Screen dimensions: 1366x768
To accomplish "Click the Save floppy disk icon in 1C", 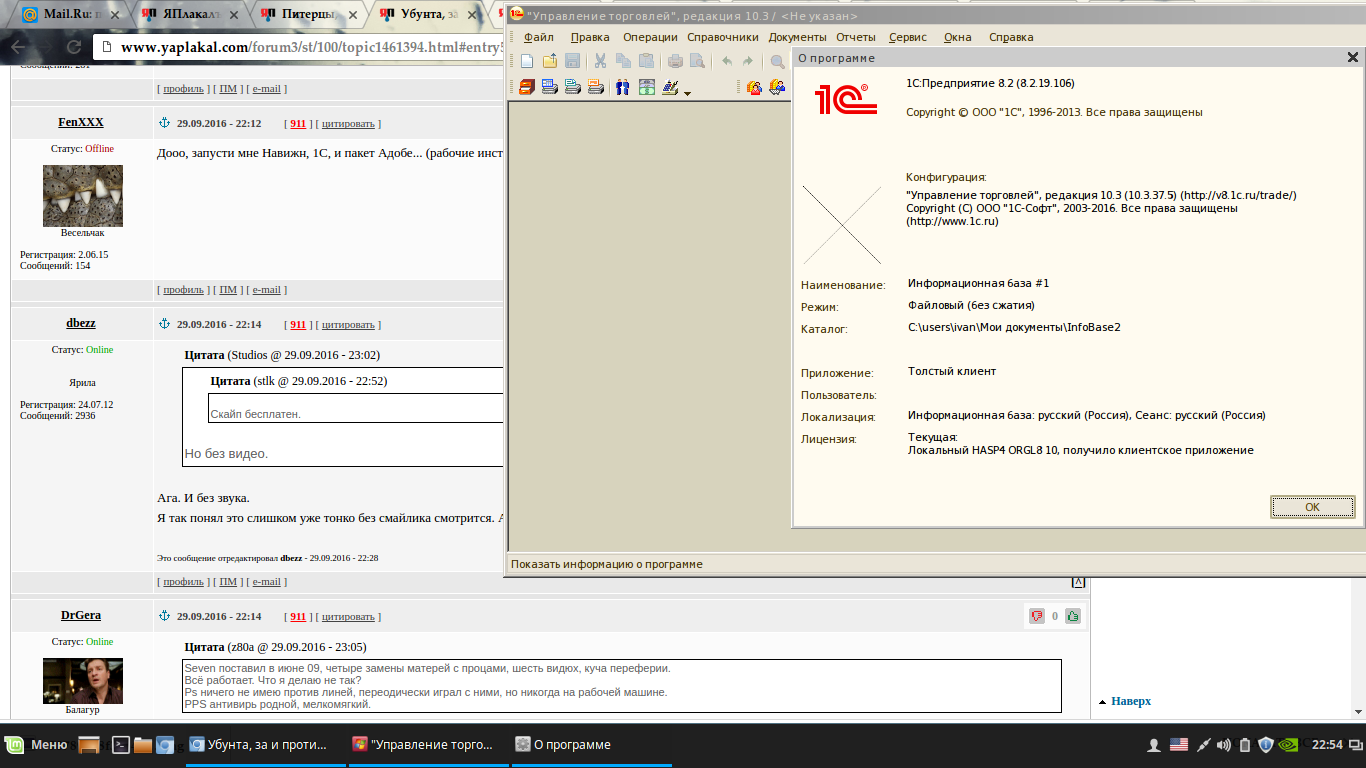I will click(x=573, y=61).
